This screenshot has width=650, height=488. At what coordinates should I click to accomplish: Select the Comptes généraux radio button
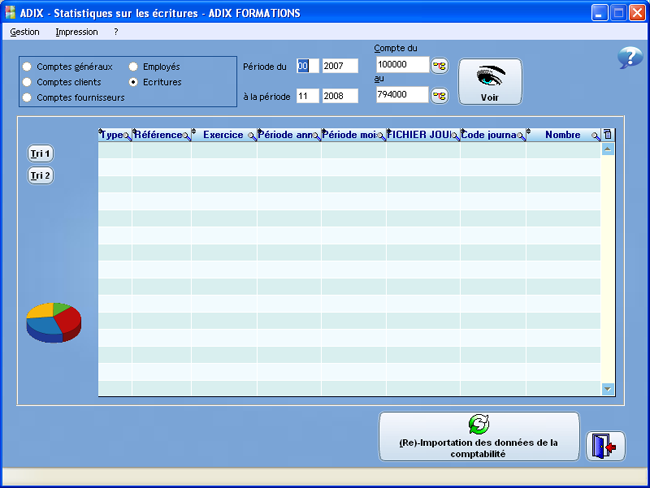(27, 66)
